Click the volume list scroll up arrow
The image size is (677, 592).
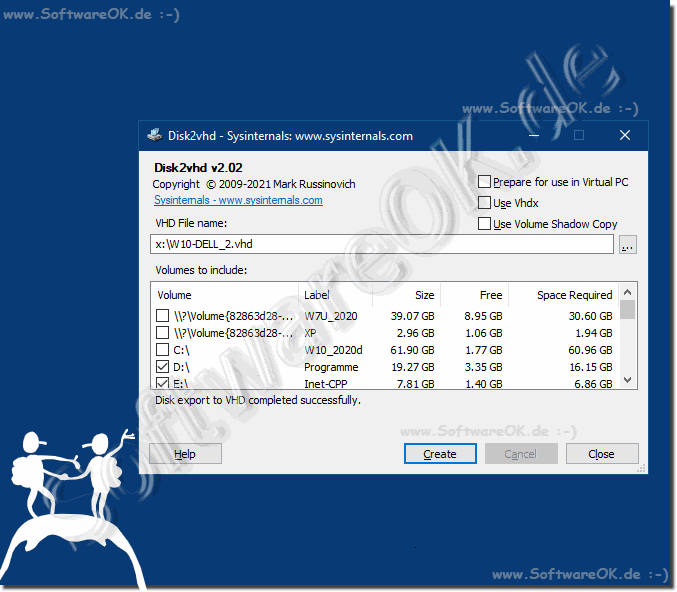(628, 292)
